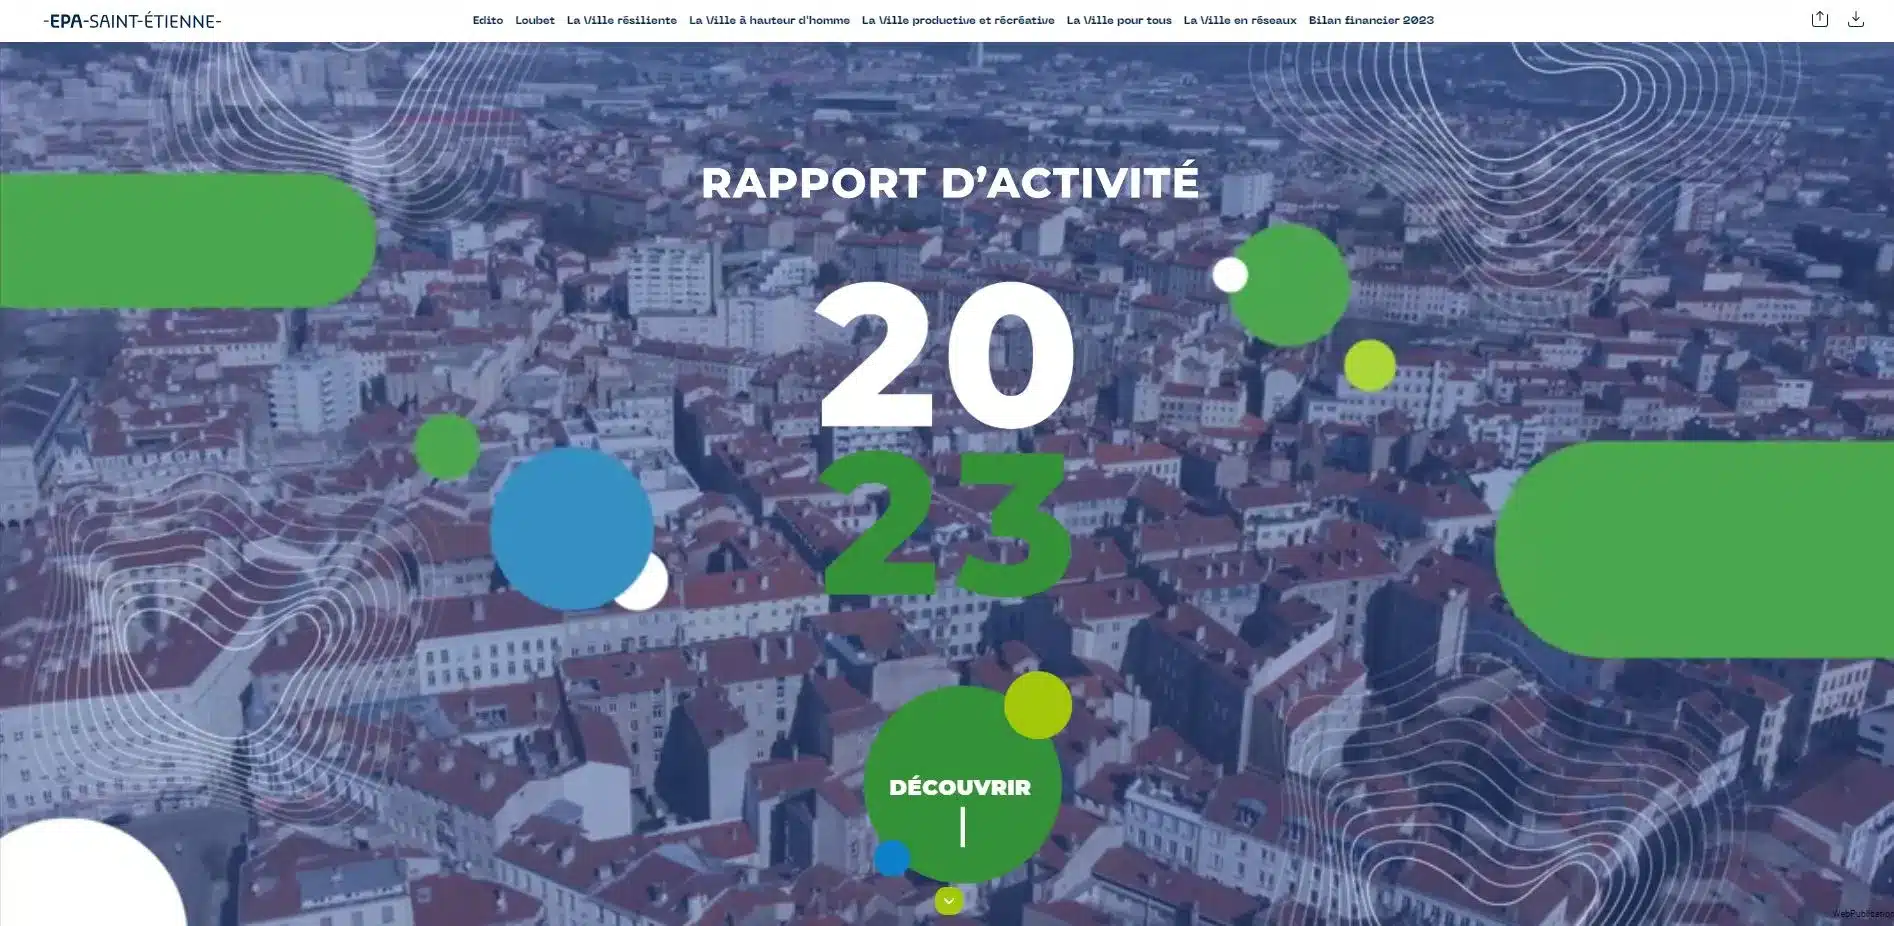Open the EPA Saint-Étienne logo link
The width and height of the screenshot is (1894, 926).
(132, 20)
